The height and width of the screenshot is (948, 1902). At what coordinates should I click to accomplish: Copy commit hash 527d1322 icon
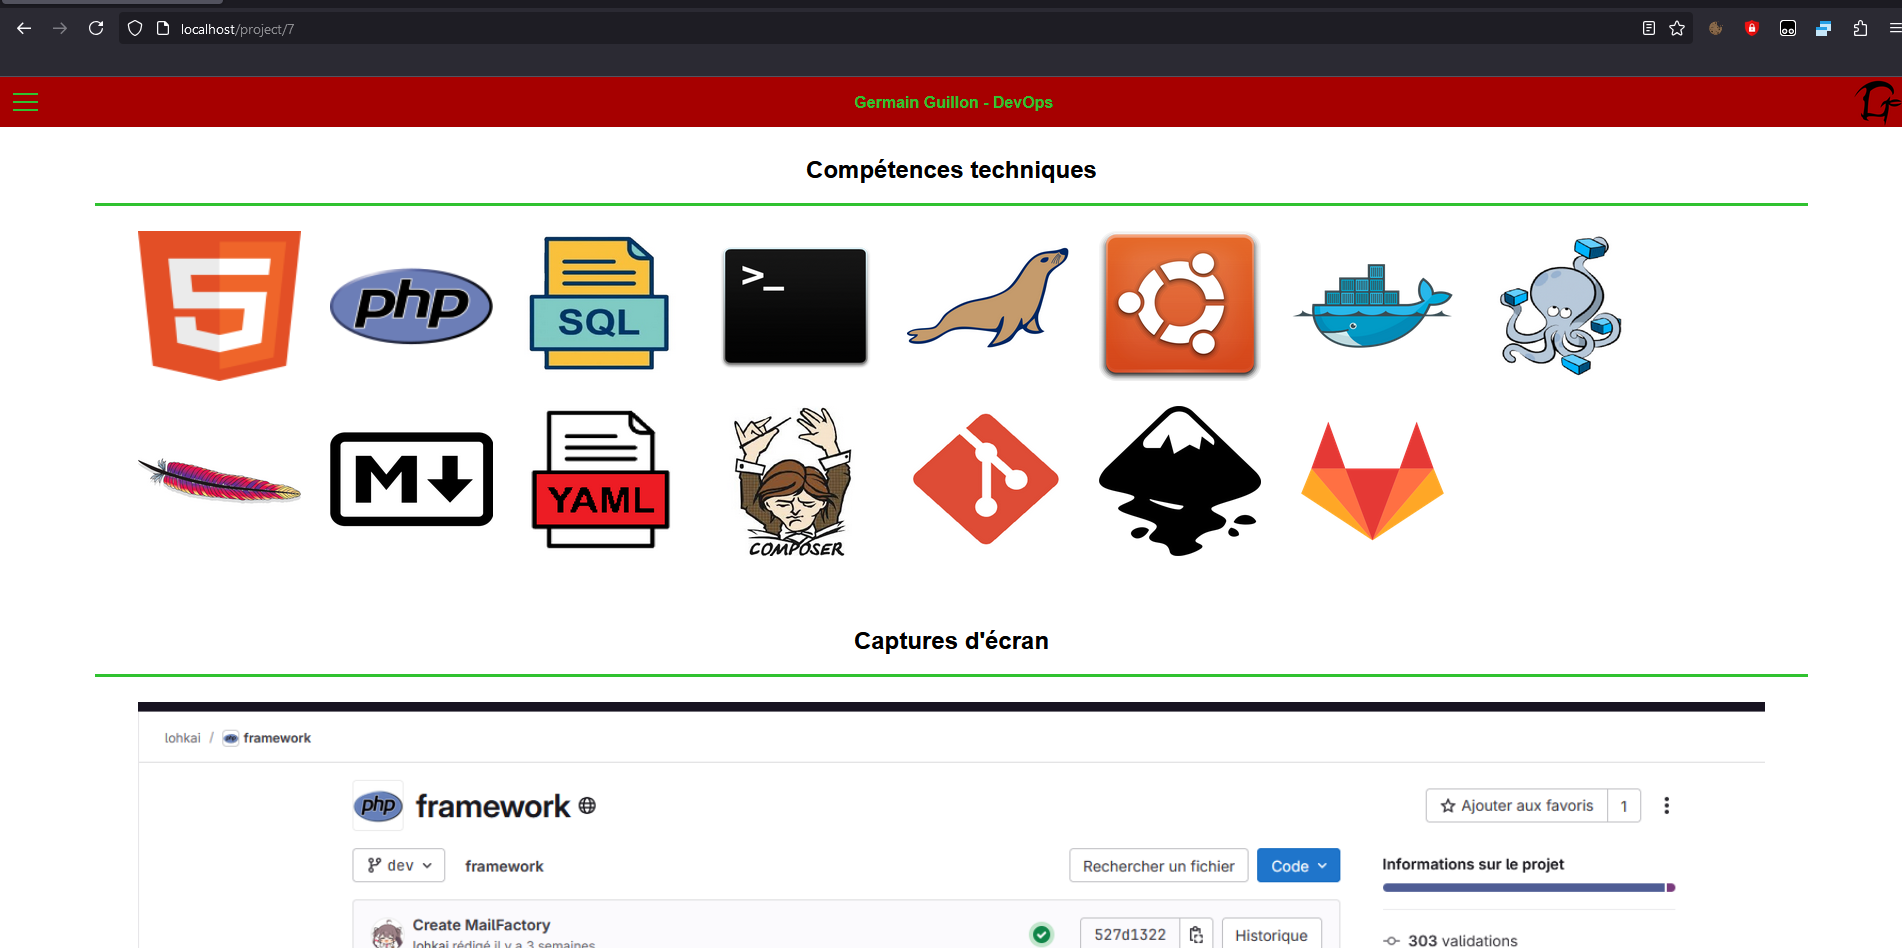point(1196,934)
